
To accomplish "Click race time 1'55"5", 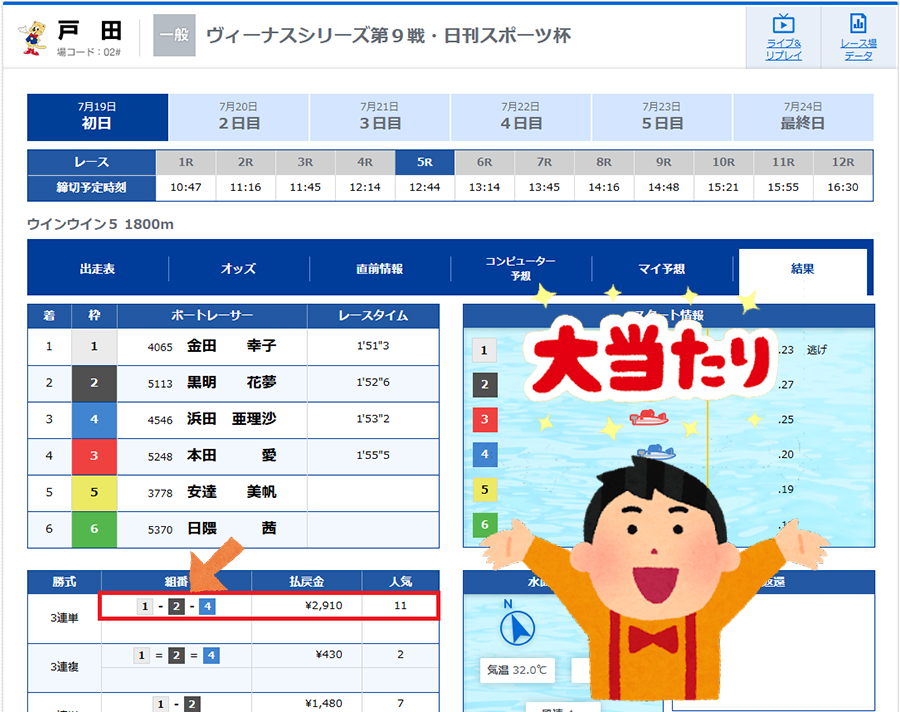I will (373, 455).
